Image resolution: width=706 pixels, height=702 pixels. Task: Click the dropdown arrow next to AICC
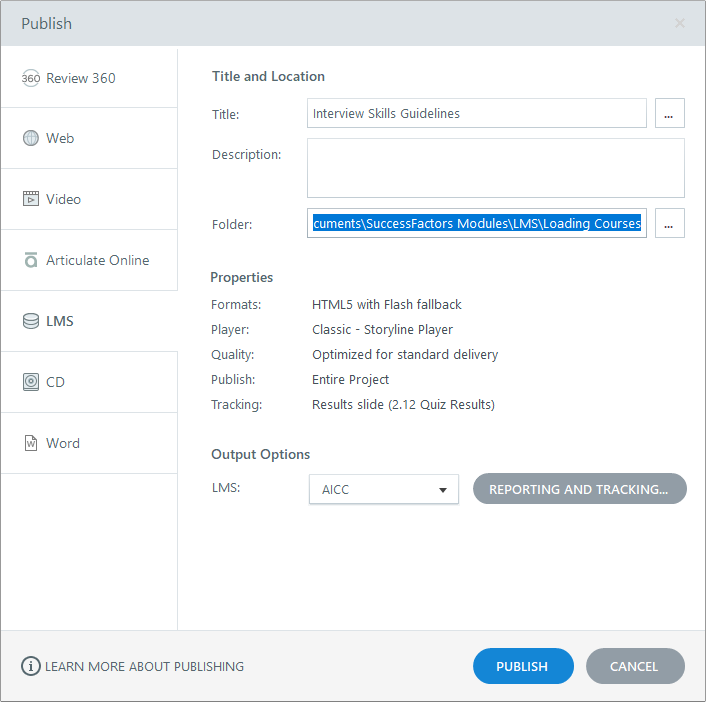442,490
